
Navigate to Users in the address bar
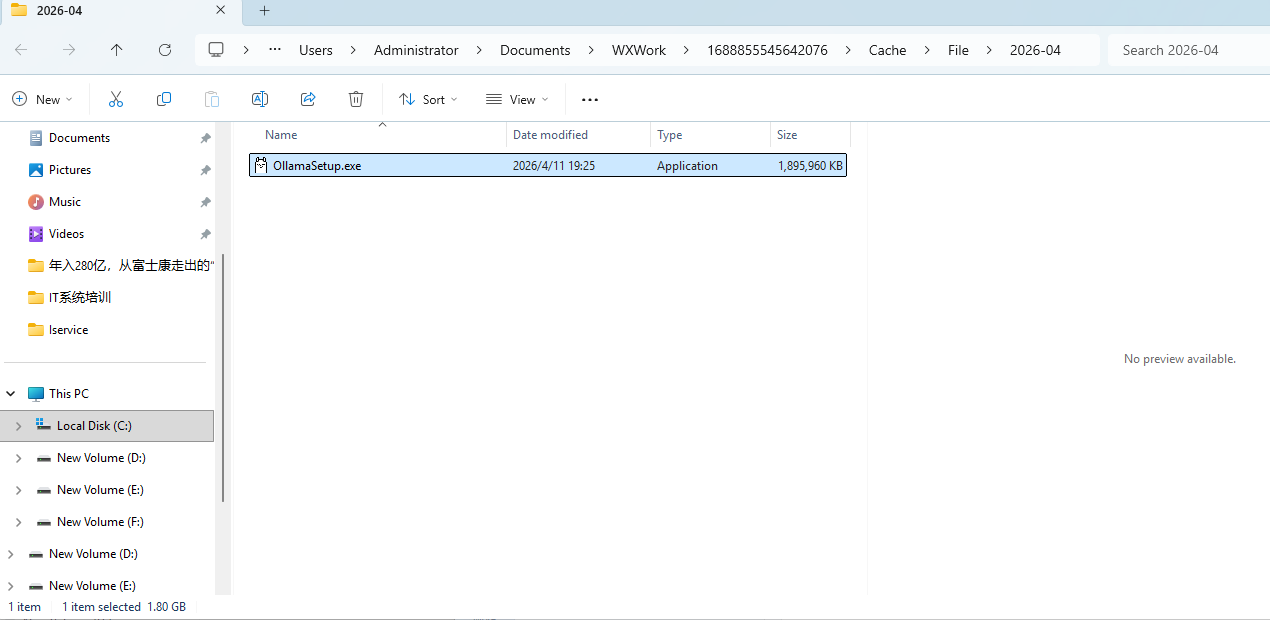pyautogui.click(x=316, y=50)
